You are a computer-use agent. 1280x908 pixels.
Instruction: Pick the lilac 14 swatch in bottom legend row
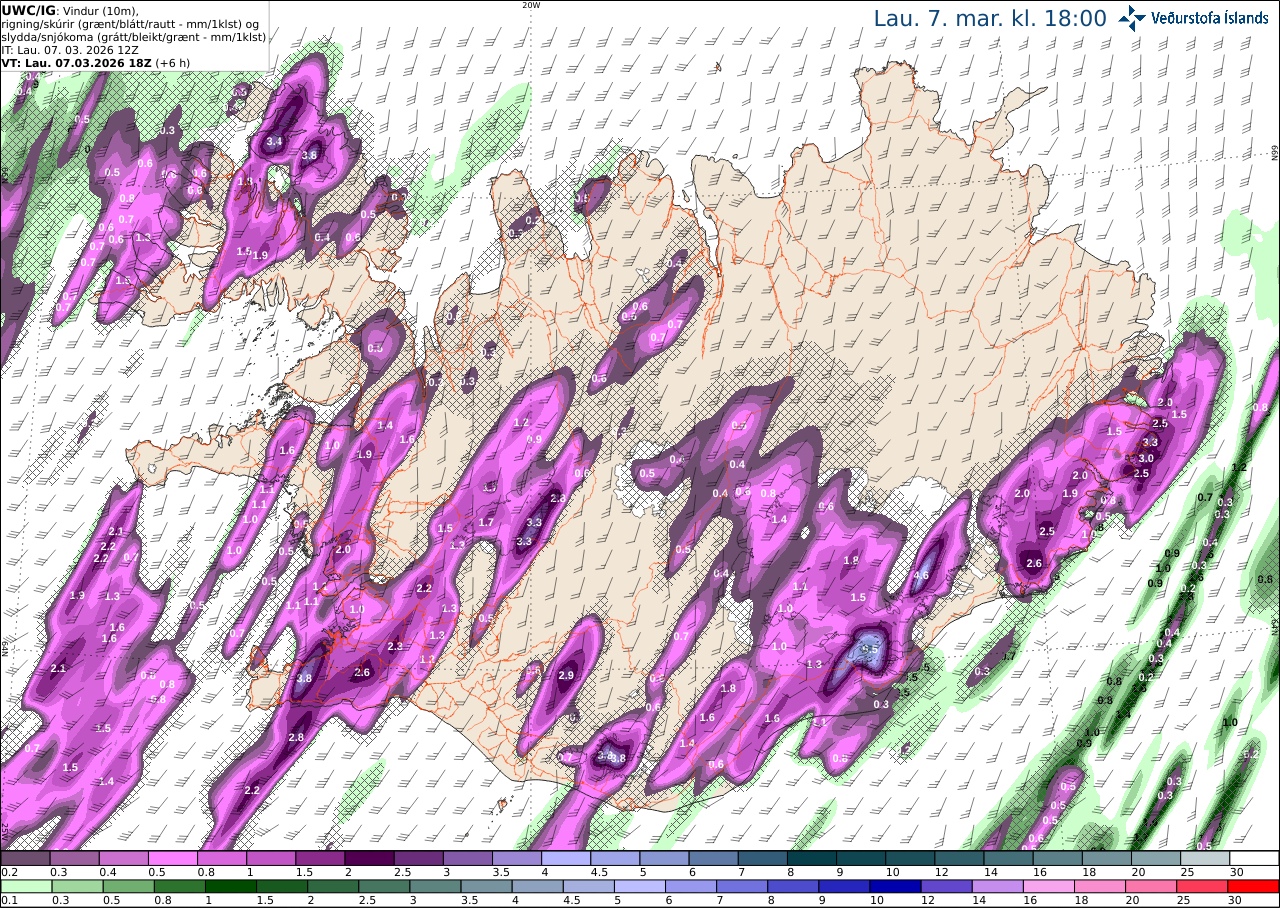(998, 886)
